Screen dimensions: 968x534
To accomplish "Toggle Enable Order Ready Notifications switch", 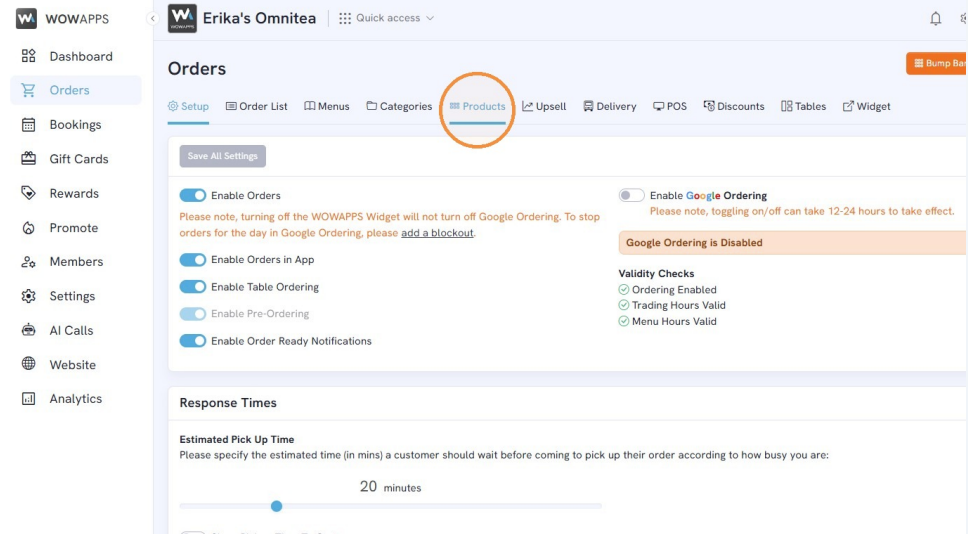I will (193, 341).
